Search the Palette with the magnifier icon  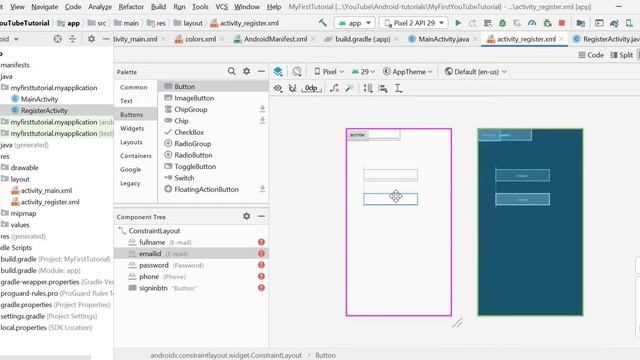pyautogui.click(x=231, y=71)
